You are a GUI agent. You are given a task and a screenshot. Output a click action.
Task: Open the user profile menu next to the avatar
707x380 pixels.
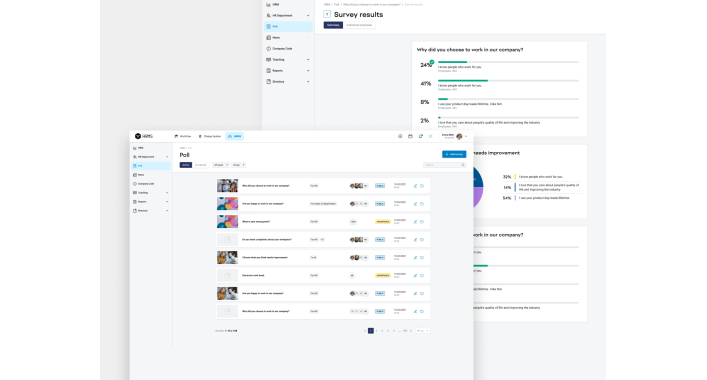tap(466, 136)
